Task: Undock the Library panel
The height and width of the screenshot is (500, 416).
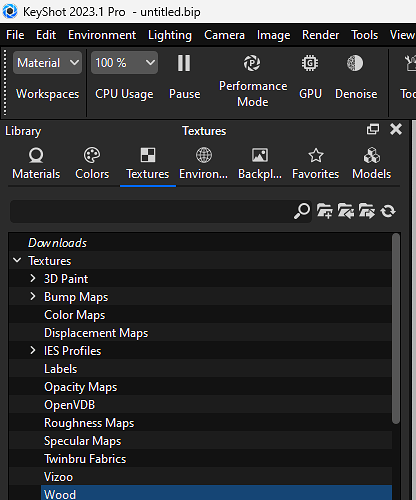Action: (x=373, y=129)
